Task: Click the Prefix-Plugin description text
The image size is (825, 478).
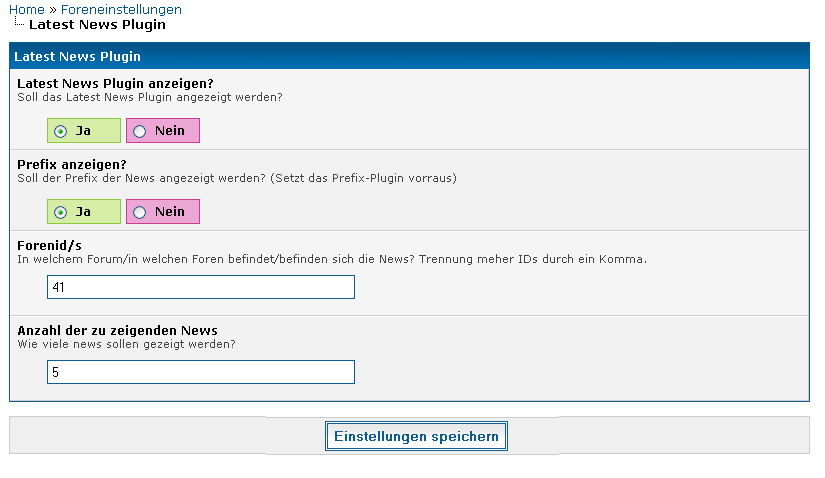Action: pyautogui.click(x=237, y=178)
